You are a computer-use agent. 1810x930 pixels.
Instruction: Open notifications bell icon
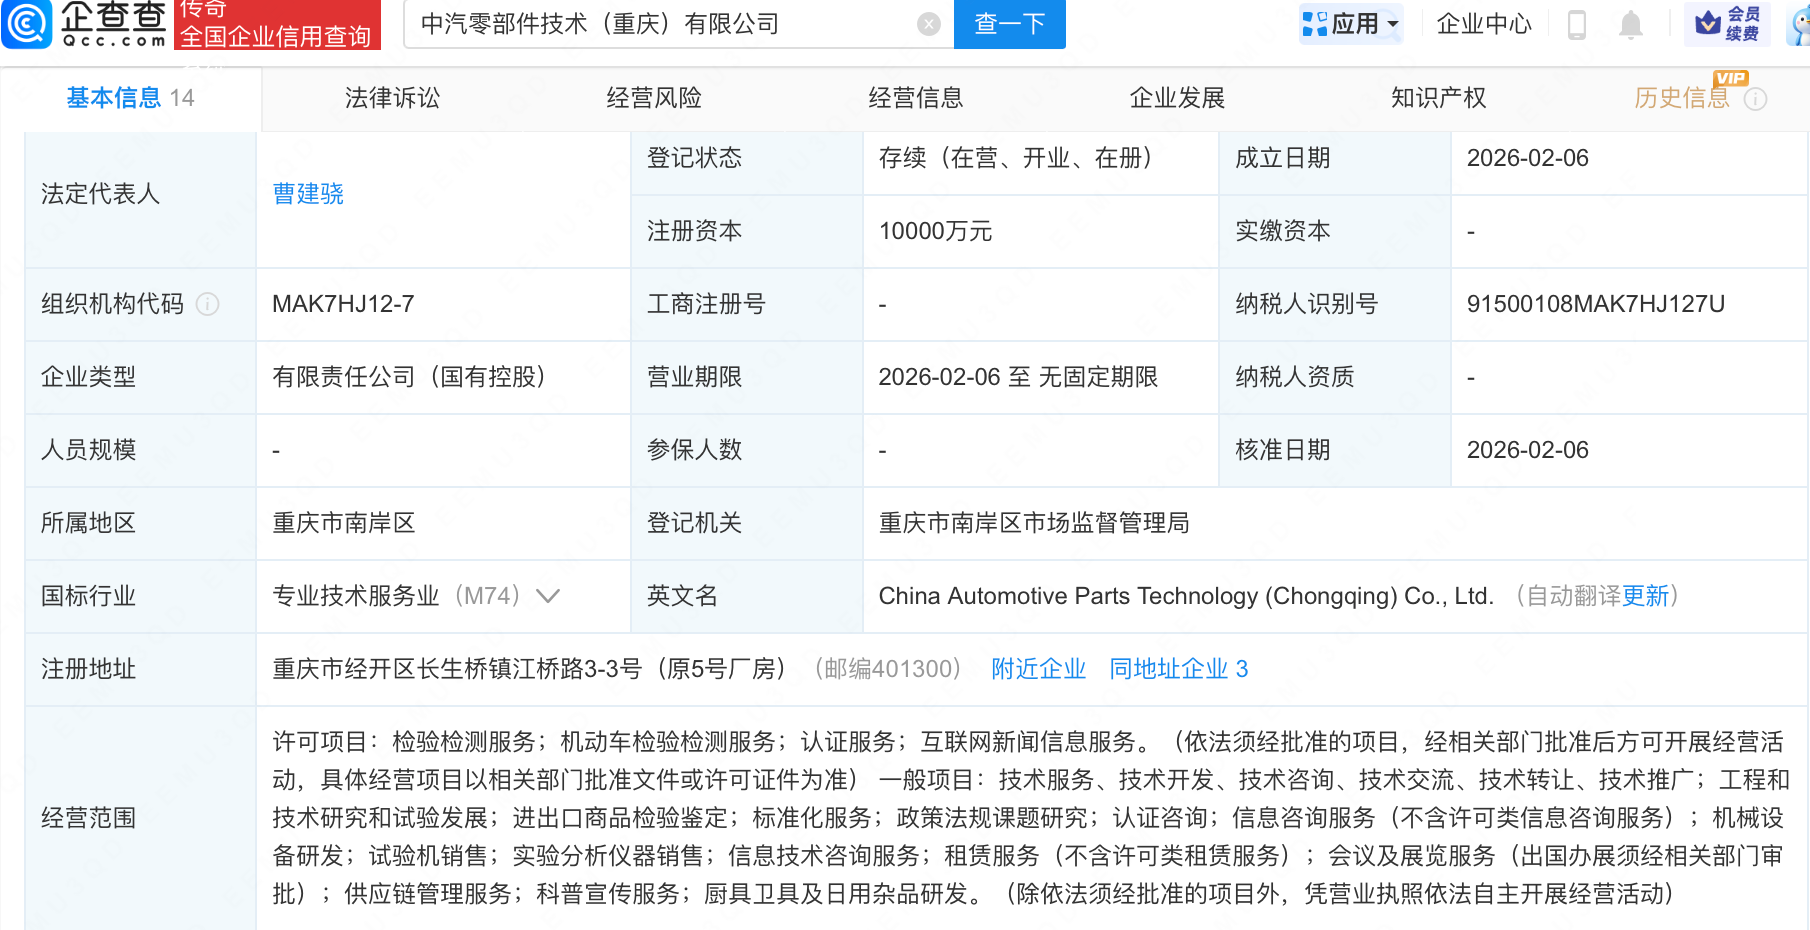[1631, 24]
